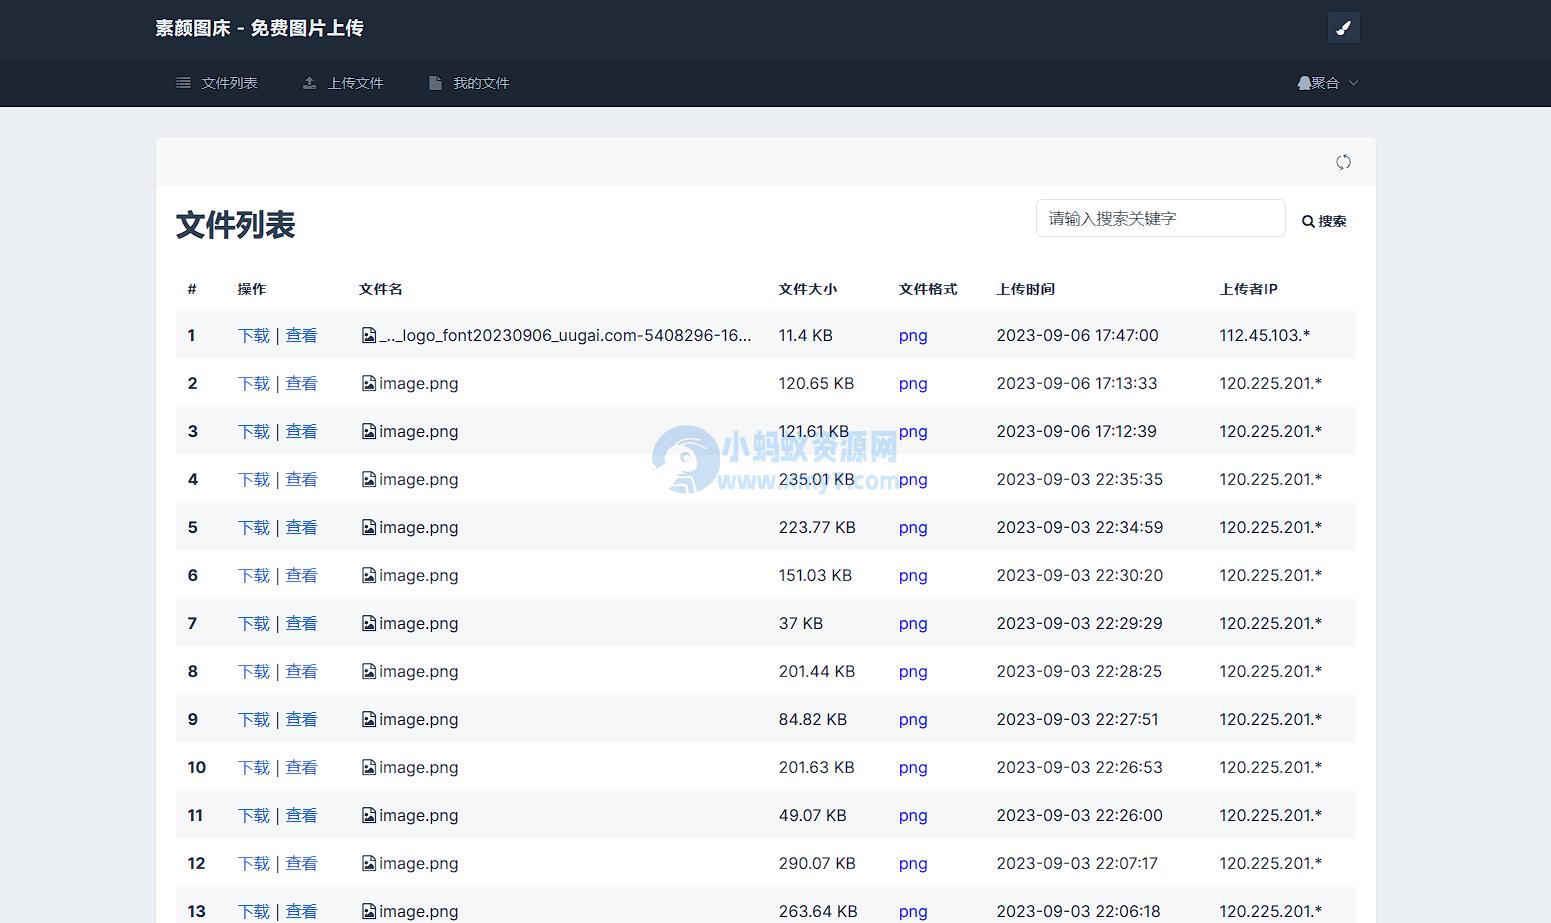
Task: Download the 121.61 KB image
Action: (254, 431)
